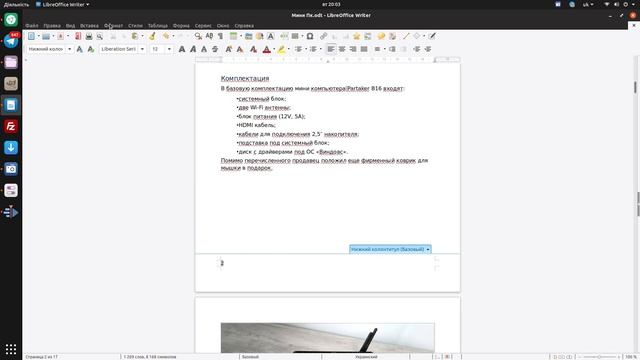
Task: Open the Файл menu
Action: tap(31, 25)
